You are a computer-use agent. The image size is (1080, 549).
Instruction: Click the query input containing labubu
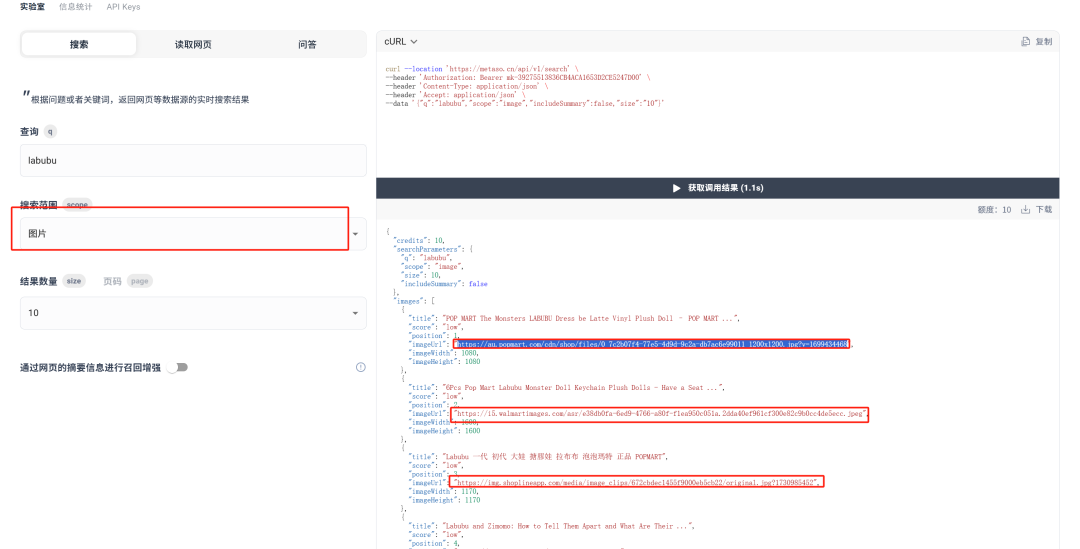coord(193,160)
